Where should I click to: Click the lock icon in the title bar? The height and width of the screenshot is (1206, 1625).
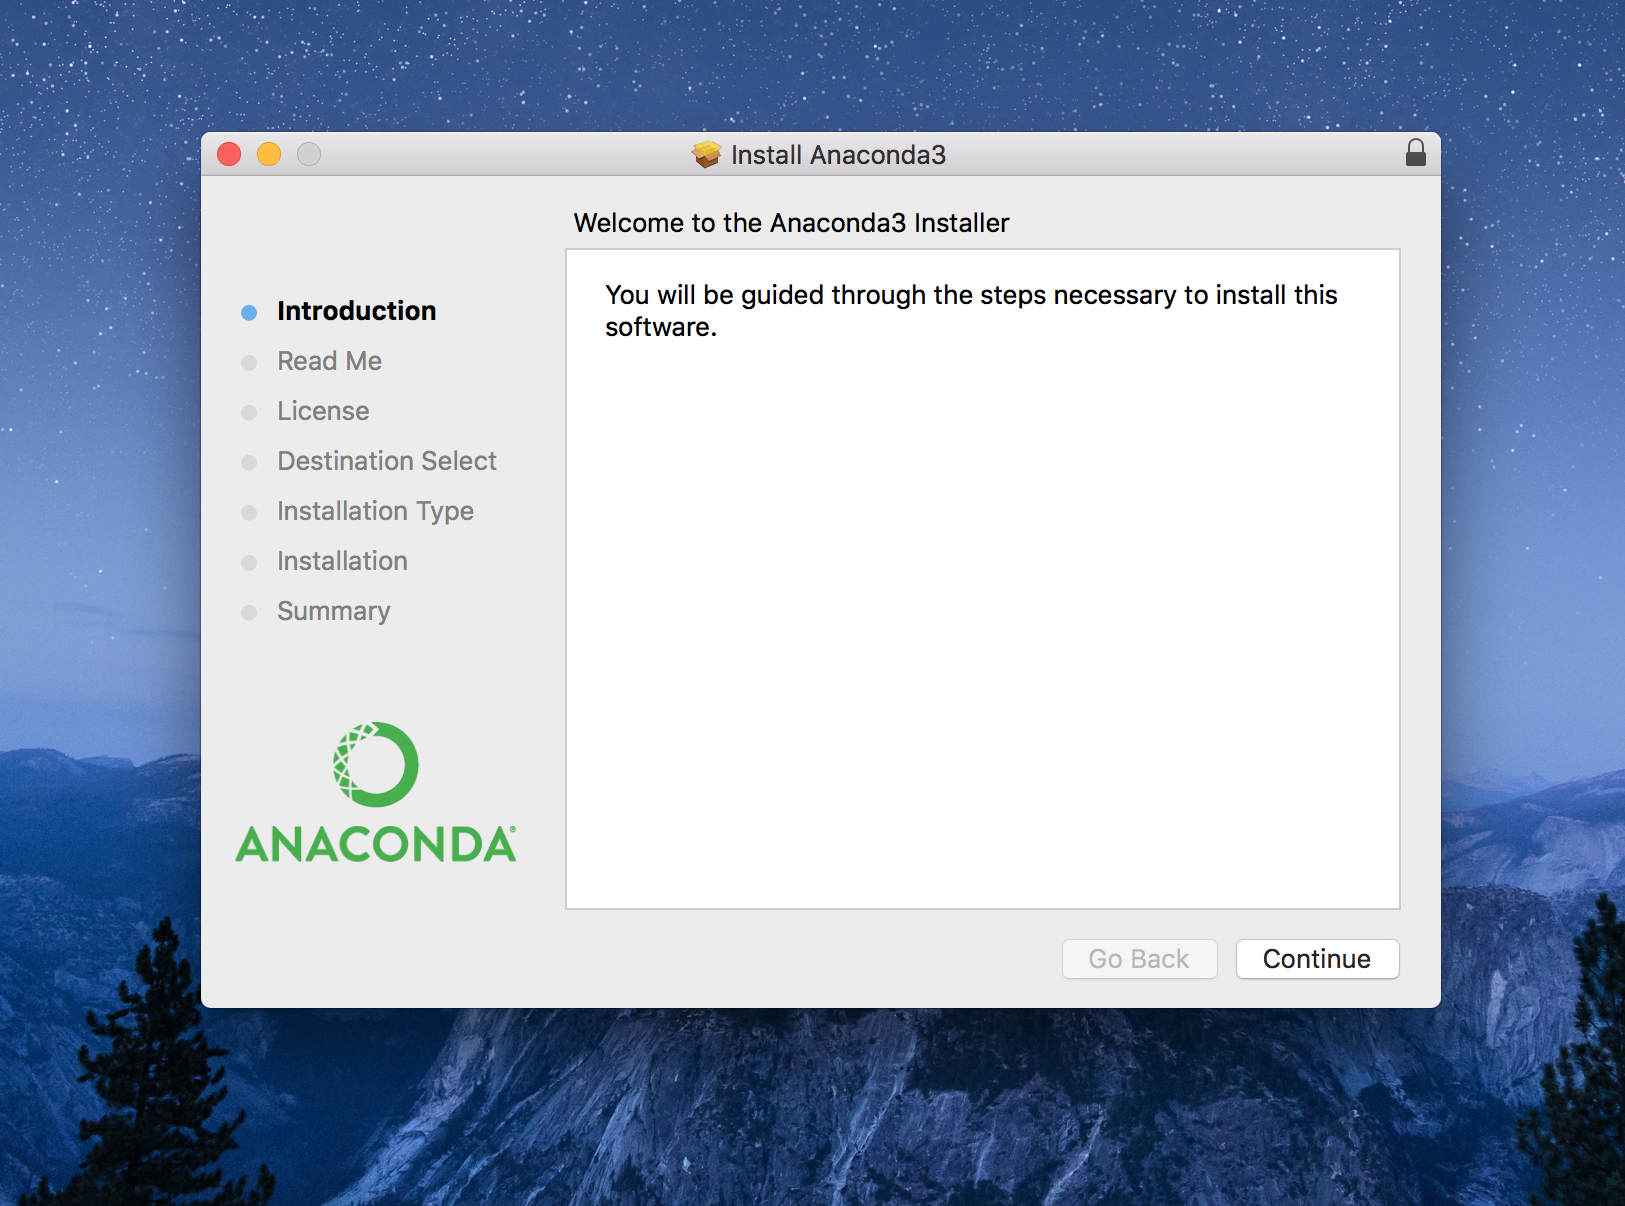[x=1415, y=153]
